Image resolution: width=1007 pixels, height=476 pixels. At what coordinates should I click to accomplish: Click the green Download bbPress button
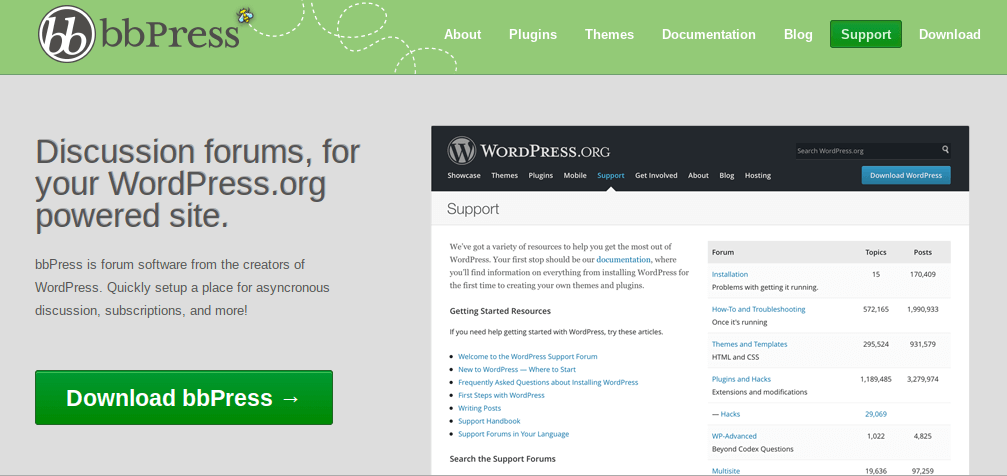click(184, 398)
